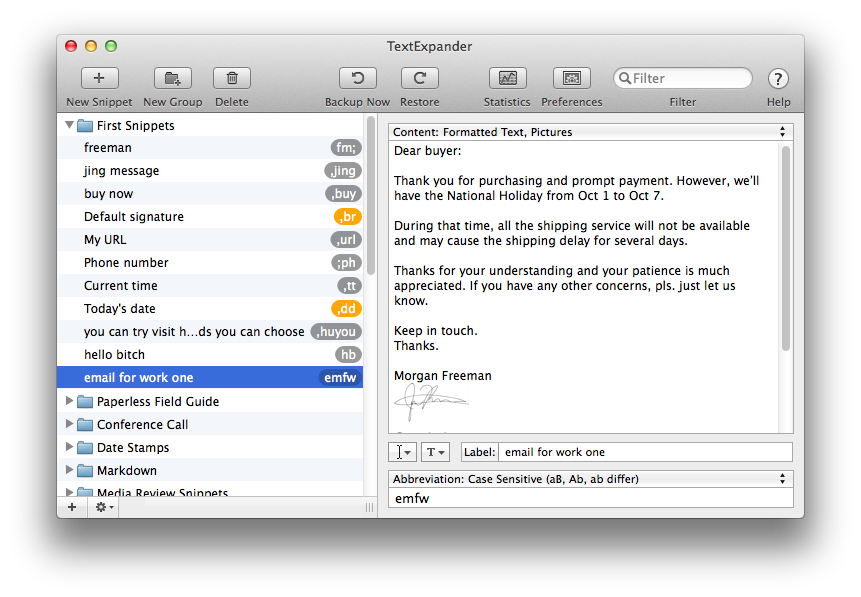Expand the Conference Call group
The image size is (861, 597).
(x=69, y=423)
